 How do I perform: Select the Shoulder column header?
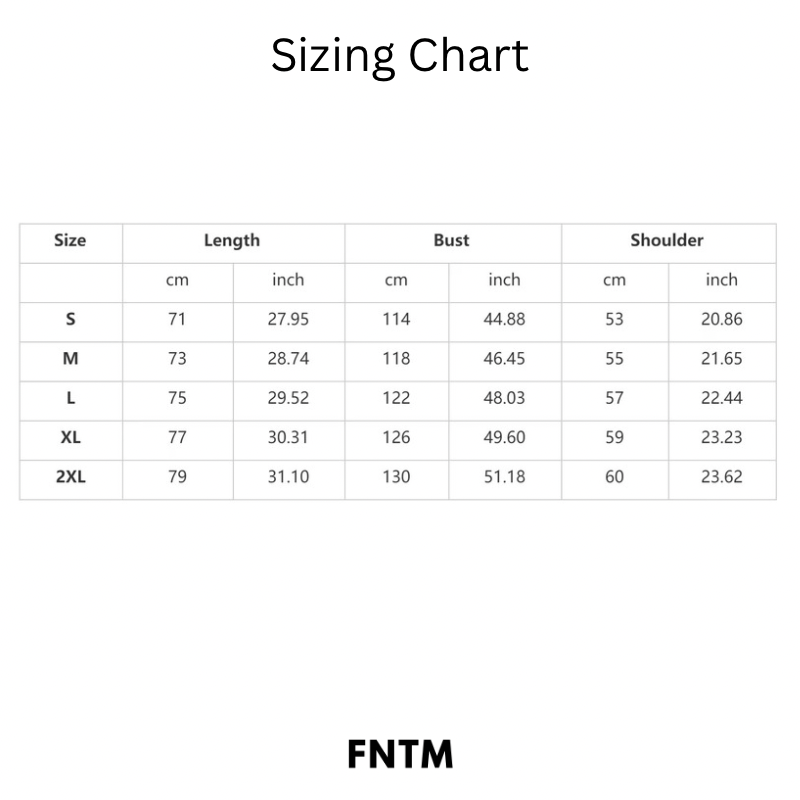click(667, 240)
